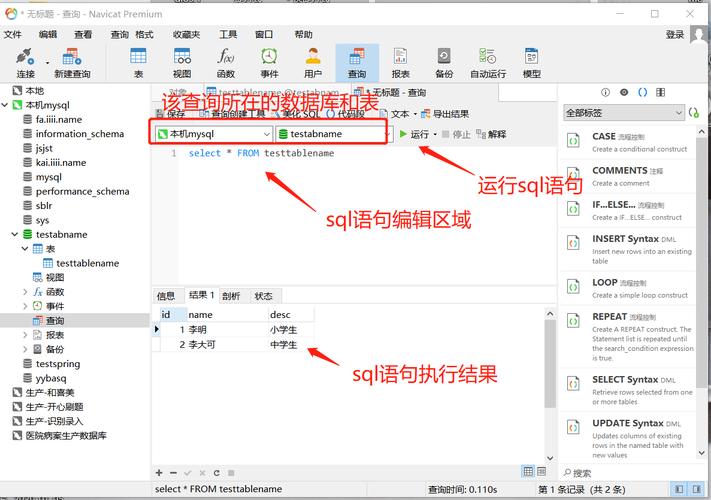Open the 模型 model toolbar icon

click(531, 63)
